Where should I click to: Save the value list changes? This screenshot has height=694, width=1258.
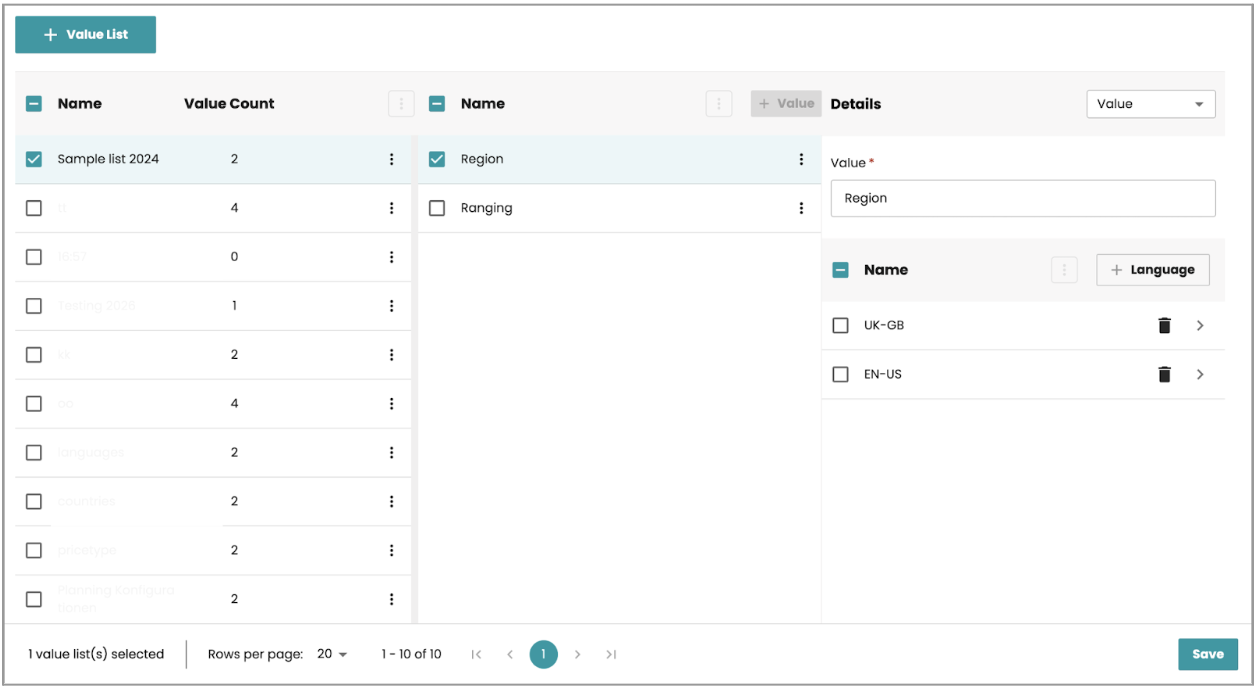click(1207, 655)
